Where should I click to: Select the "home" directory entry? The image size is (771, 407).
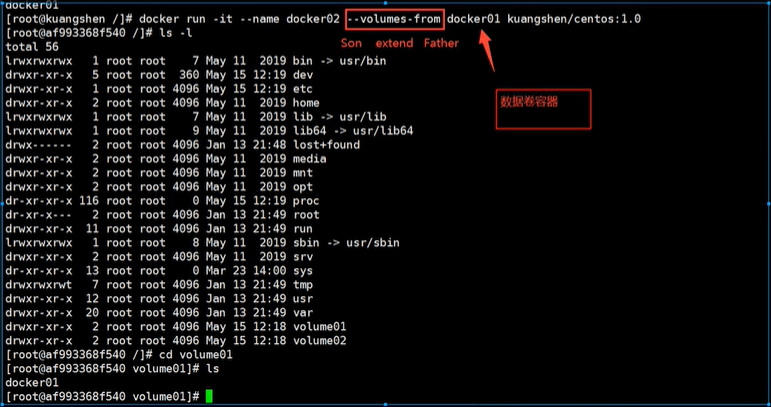click(x=306, y=103)
